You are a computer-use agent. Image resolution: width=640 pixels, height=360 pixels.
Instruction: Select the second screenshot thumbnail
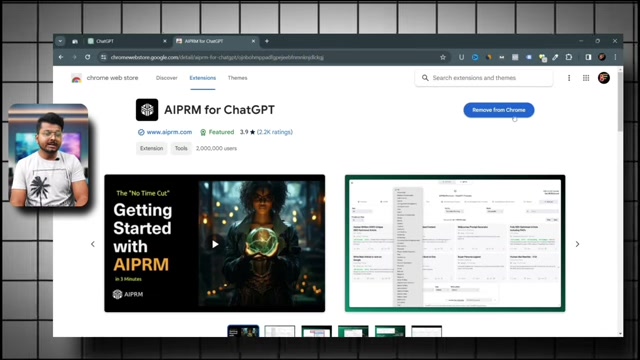point(280,331)
